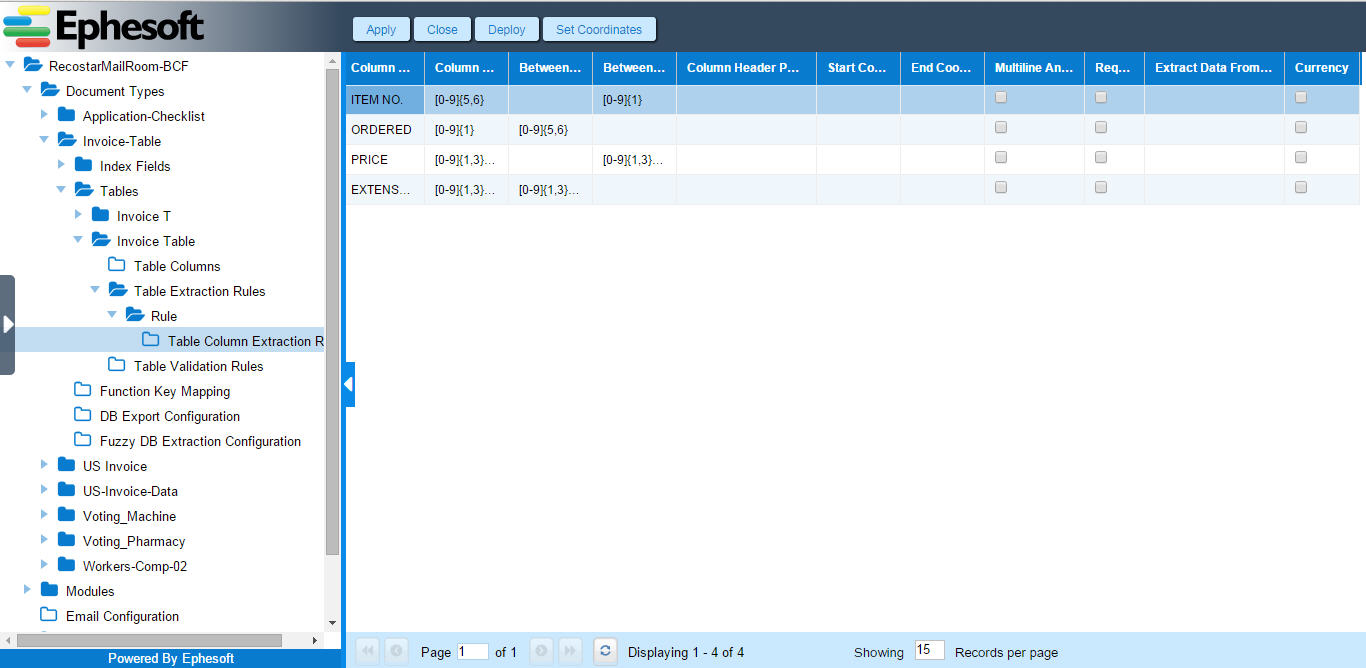Click the Function Key Mapping folder icon
This screenshot has height=668, width=1366.
pos(83,390)
